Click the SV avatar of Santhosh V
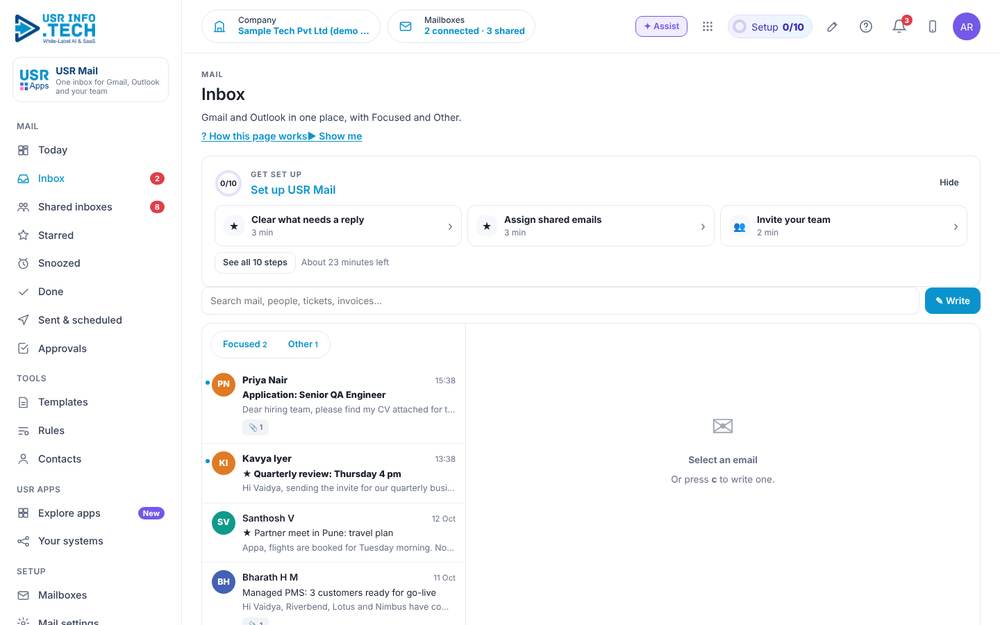Screen dimensions: 1000x625 point(223,522)
